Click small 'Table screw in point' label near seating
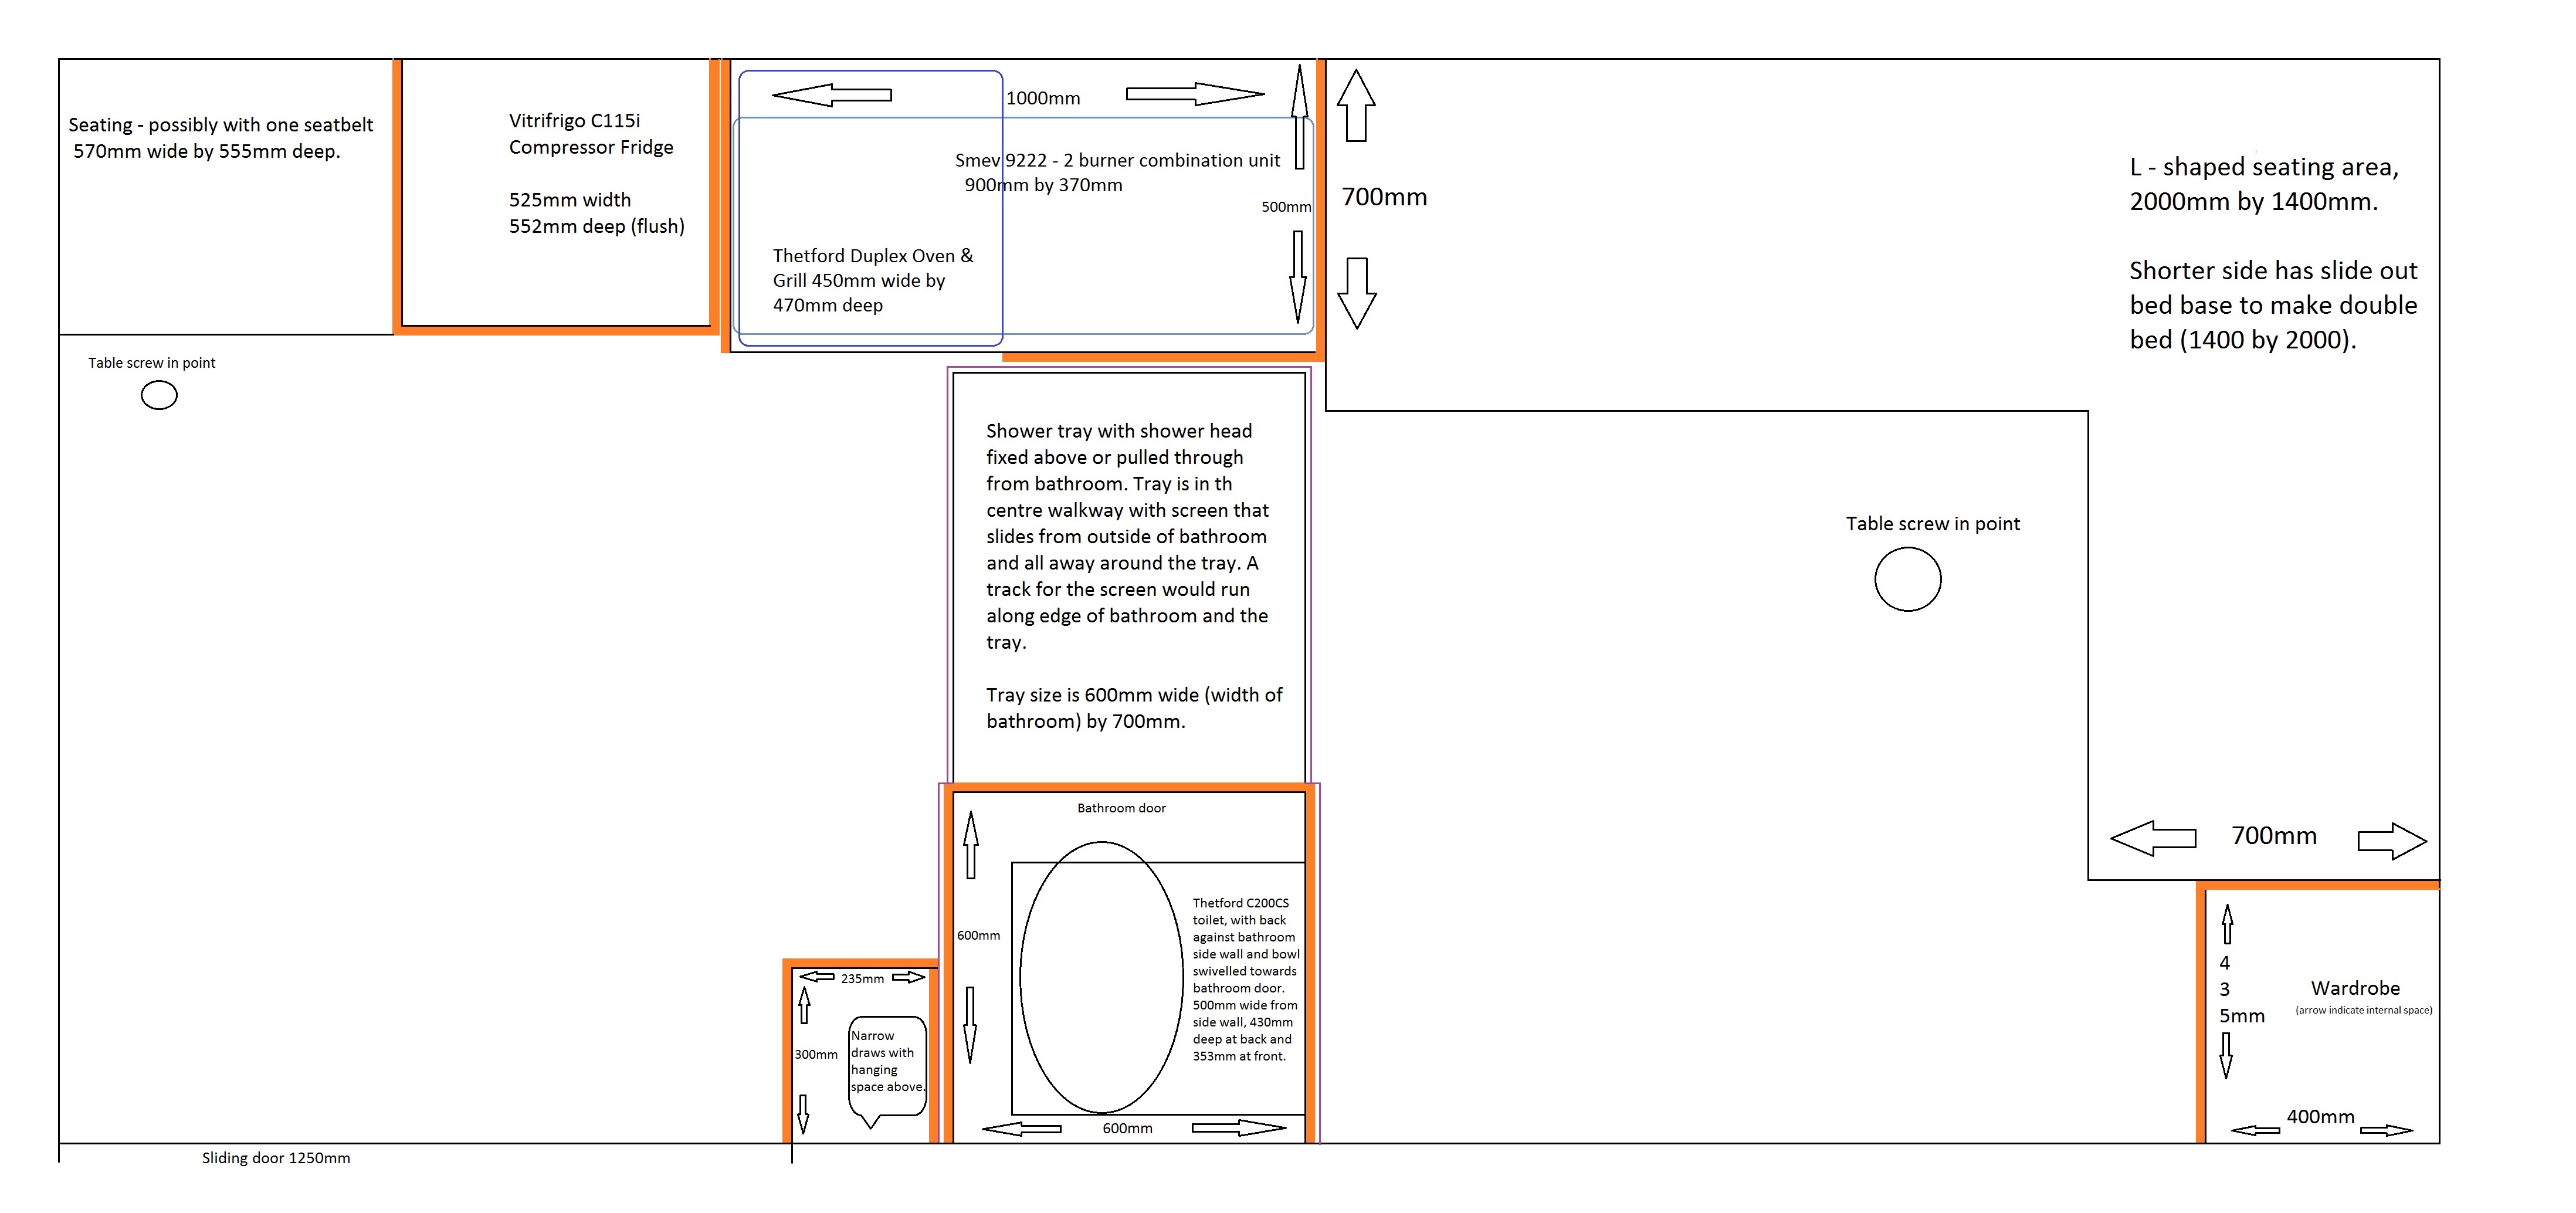 coord(152,363)
